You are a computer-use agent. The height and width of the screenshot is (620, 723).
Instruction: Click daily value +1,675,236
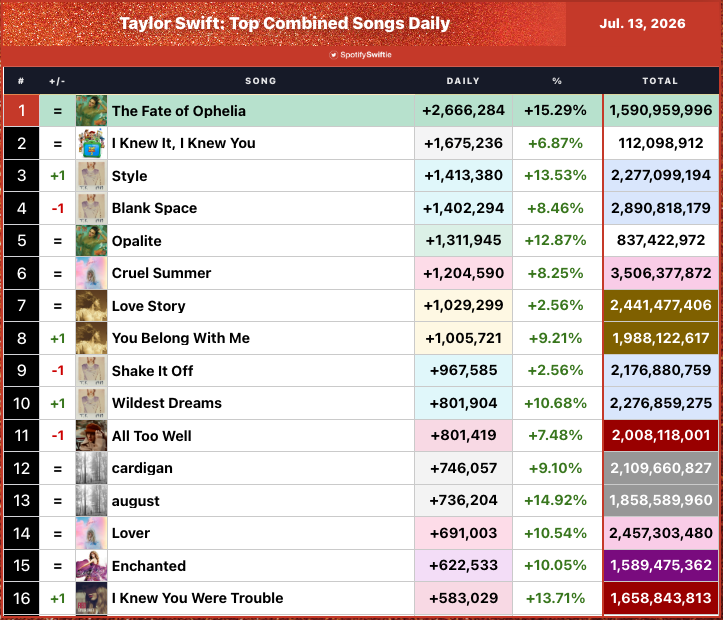click(463, 143)
